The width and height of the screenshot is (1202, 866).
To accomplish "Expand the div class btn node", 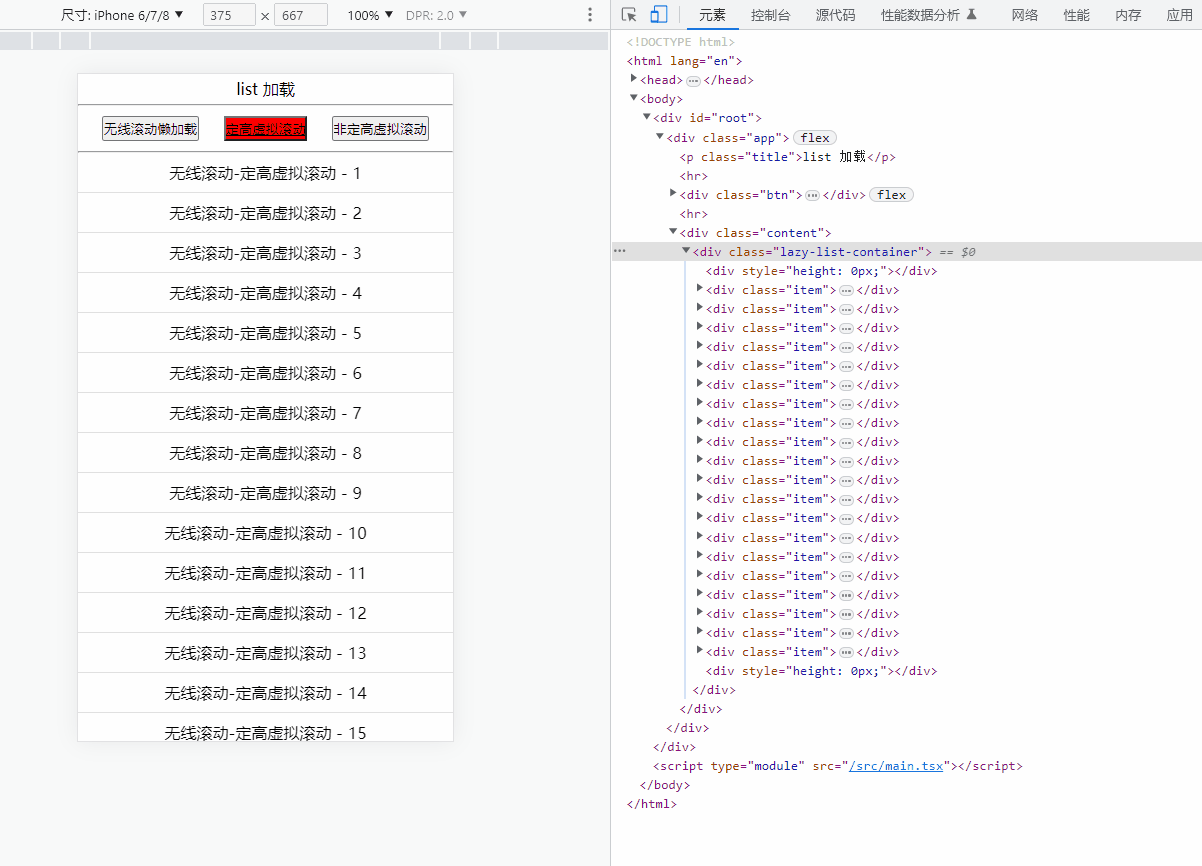I will [x=673, y=192].
